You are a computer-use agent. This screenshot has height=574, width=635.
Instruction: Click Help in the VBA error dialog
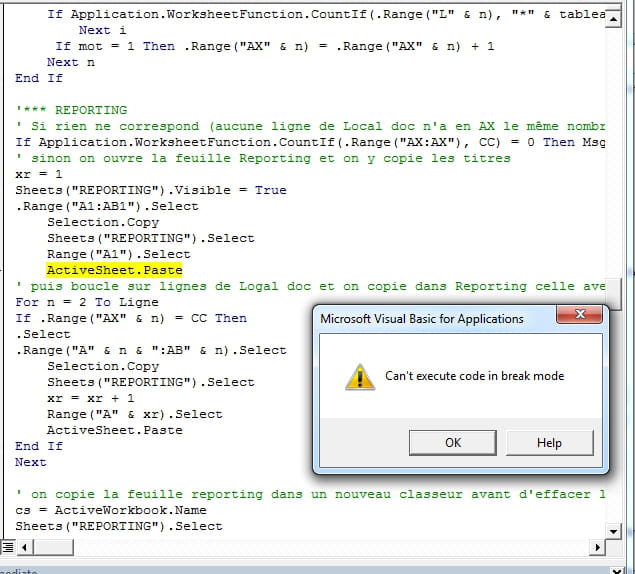[550, 443]
